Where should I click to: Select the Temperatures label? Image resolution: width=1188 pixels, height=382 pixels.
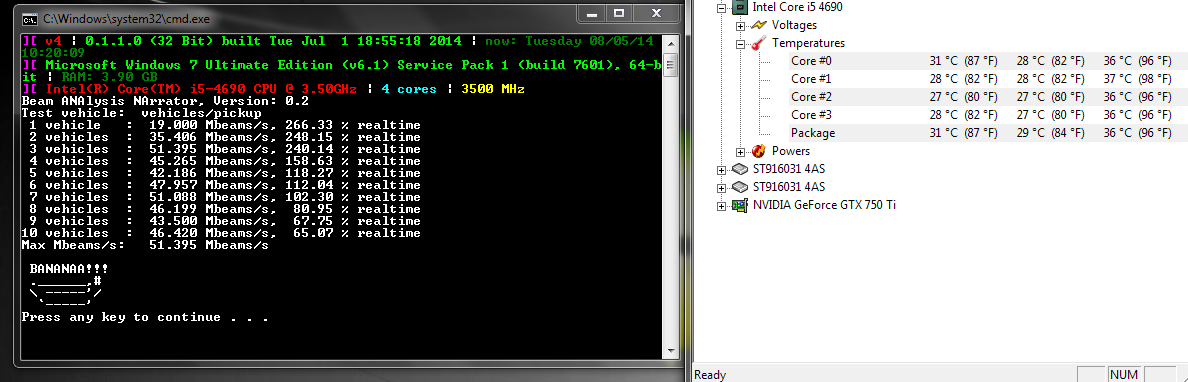(x=808, y=43)
